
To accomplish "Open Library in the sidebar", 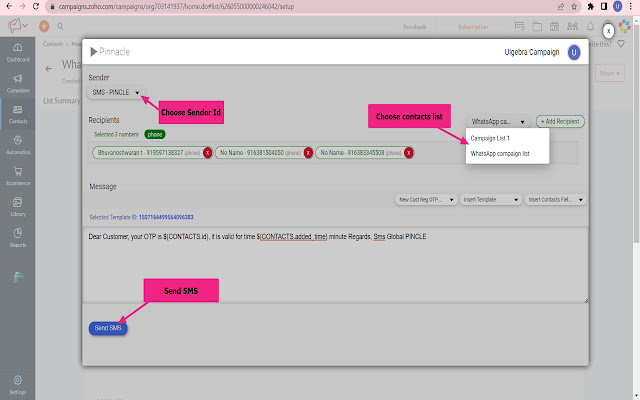I will point(18,207).
